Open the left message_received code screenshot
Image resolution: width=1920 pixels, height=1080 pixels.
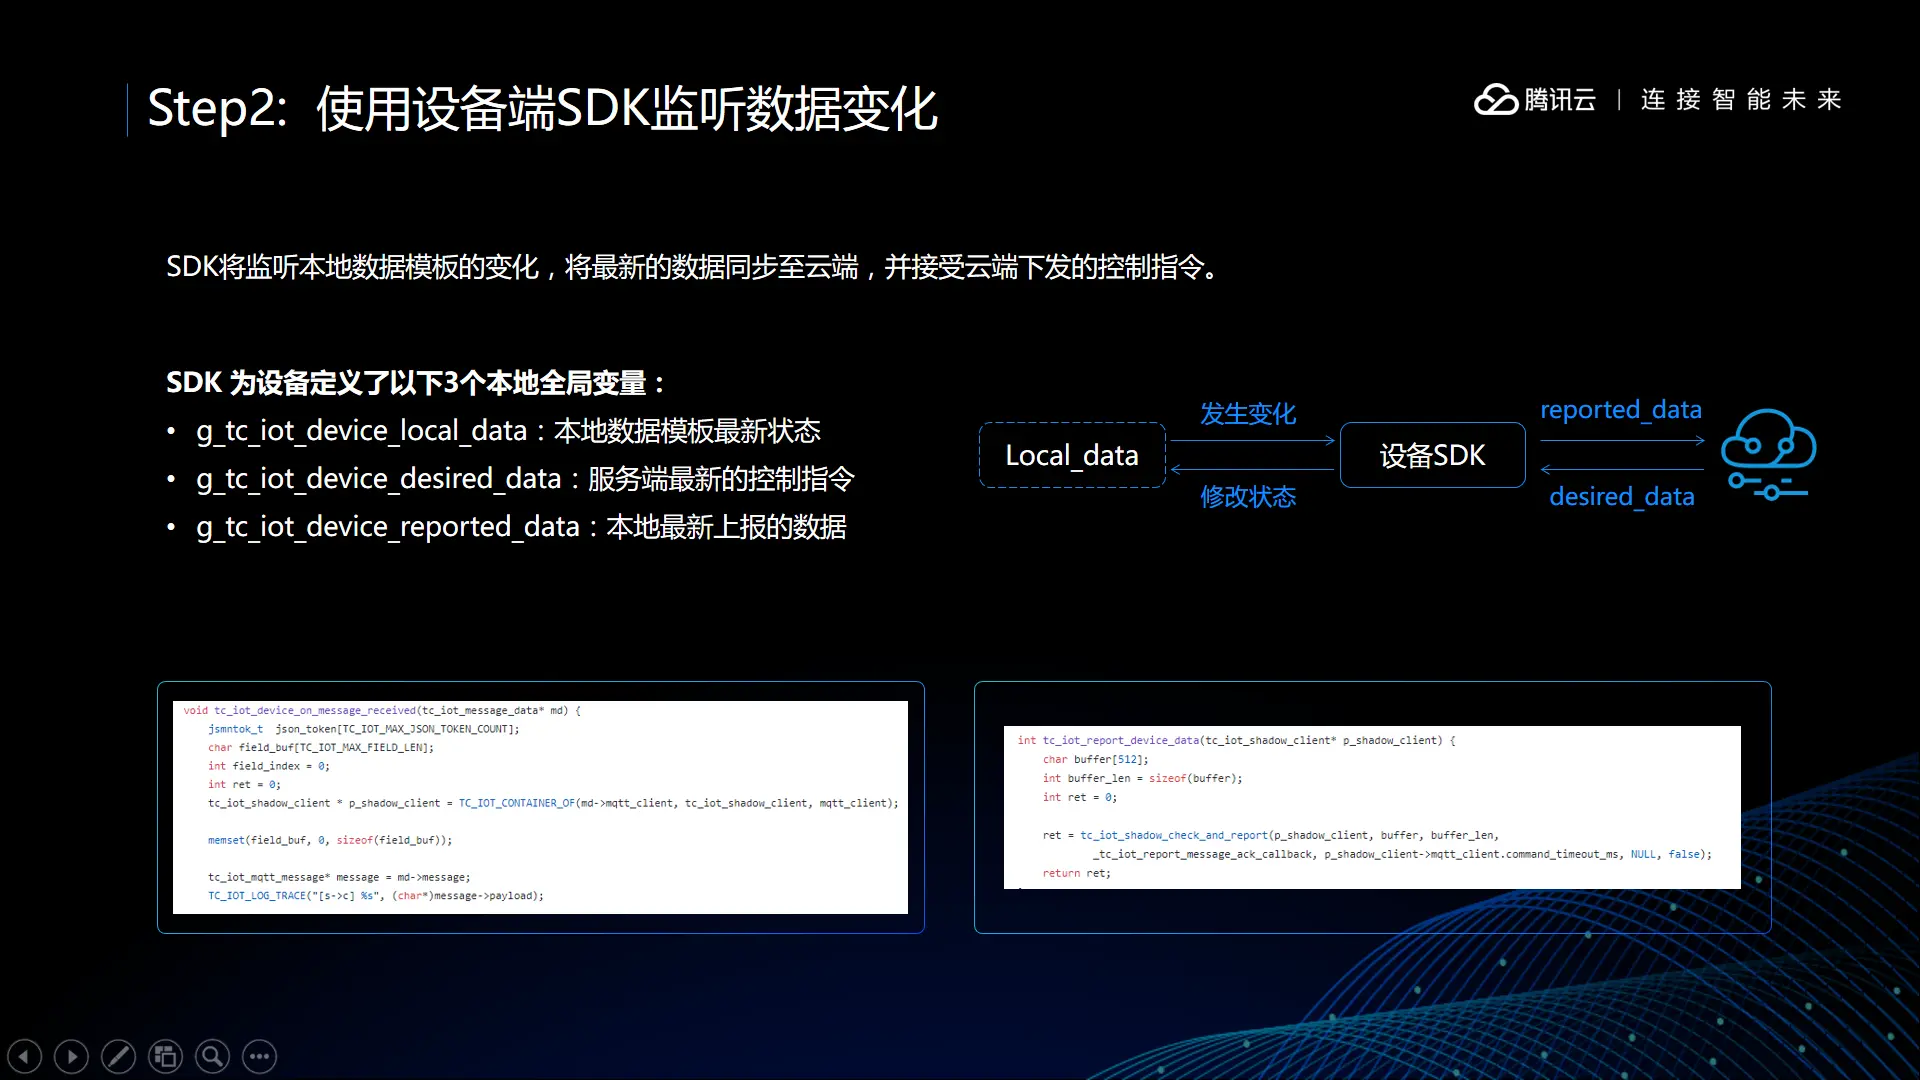[540, 806]
